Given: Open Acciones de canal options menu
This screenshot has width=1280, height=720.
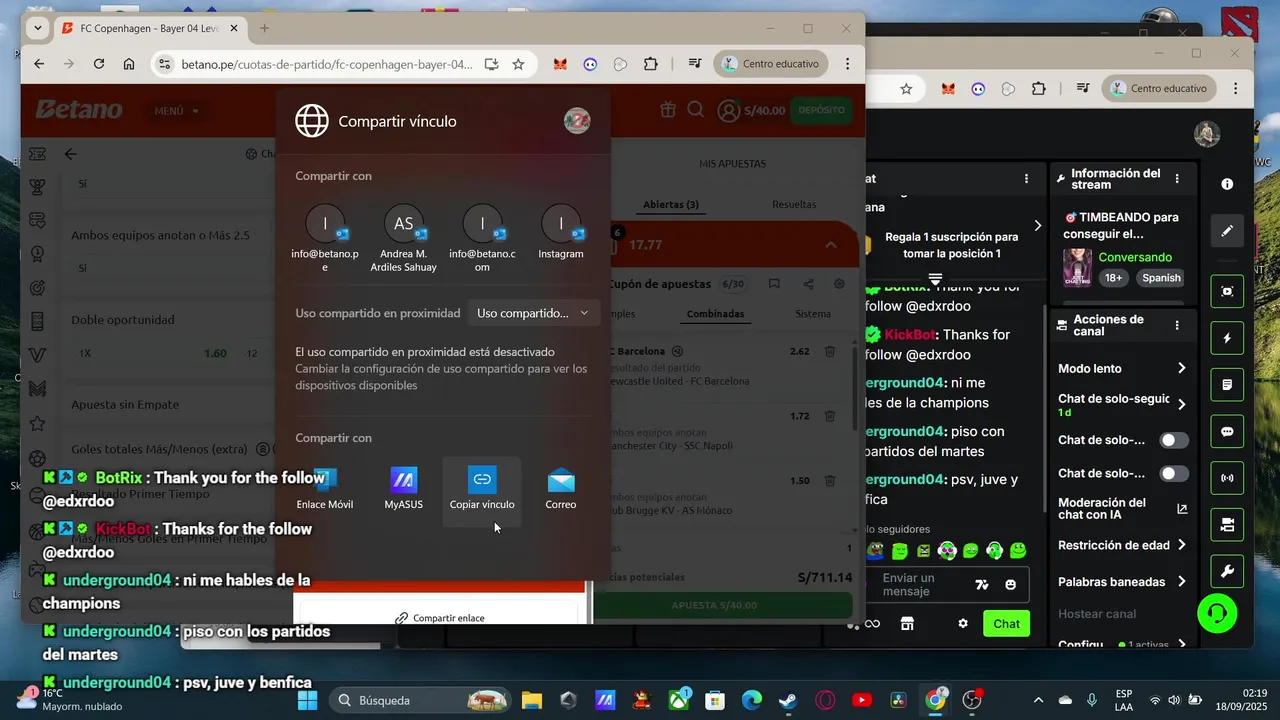Looking at the screenshot, I should click(x=1177, y=325).
